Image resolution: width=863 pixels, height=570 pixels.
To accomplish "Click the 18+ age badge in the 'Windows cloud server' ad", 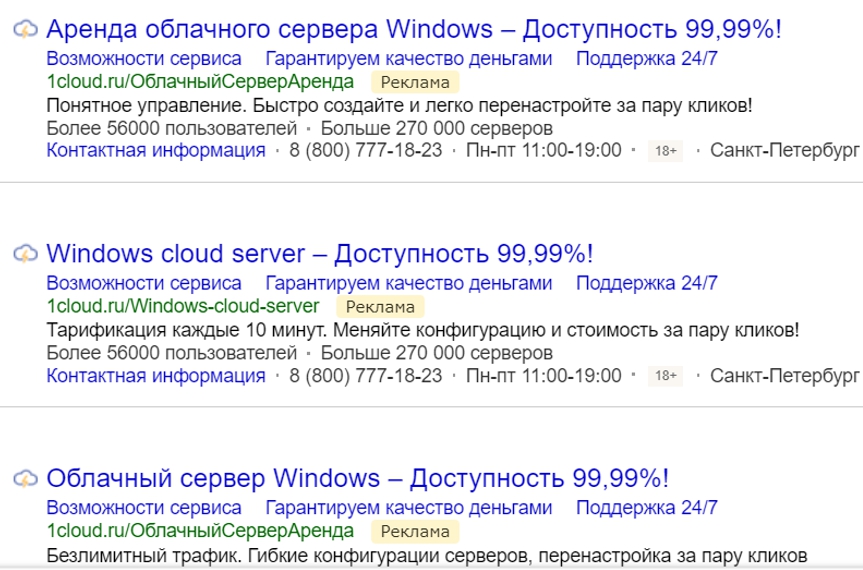I will [x=665, y=376].
